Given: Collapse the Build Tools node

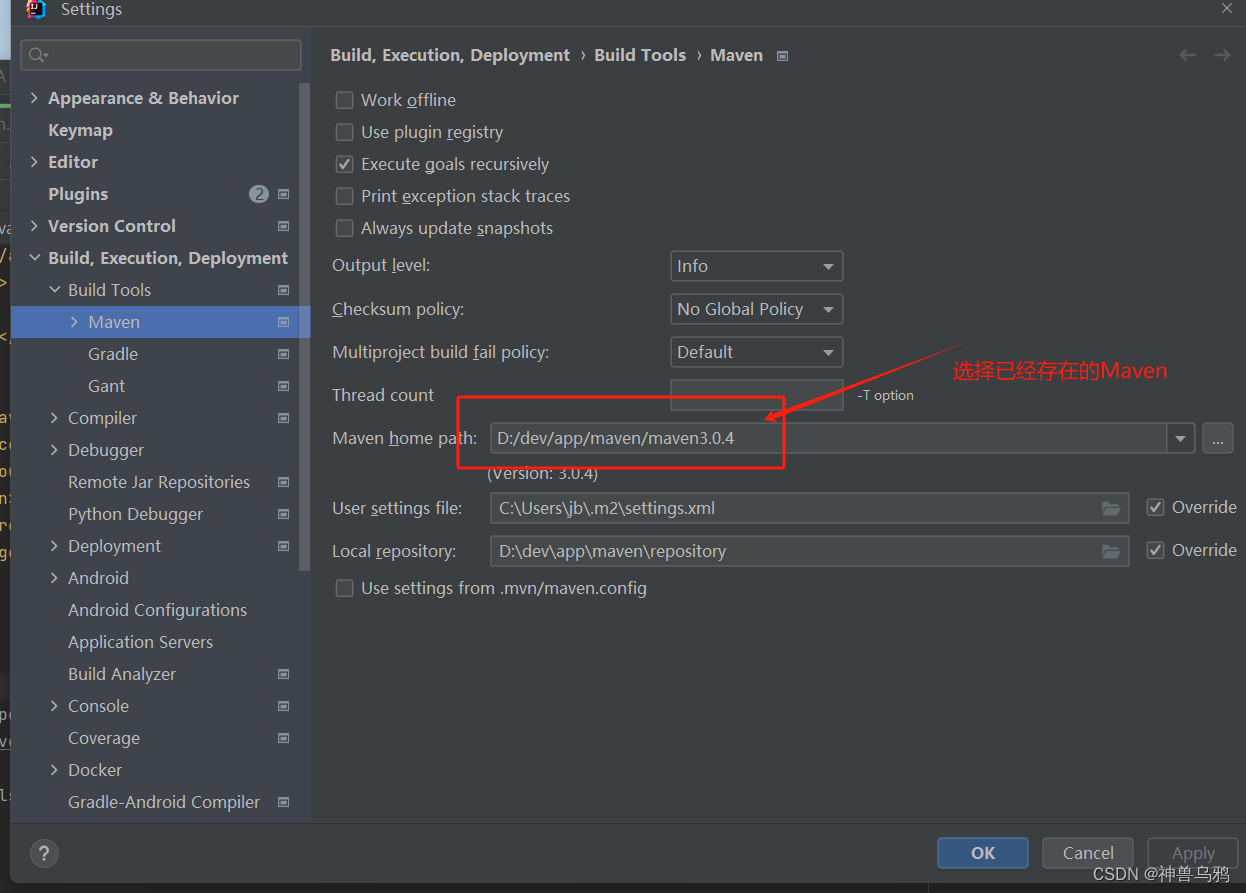Looking at the screenshot, I should click(x=55, y=290).
